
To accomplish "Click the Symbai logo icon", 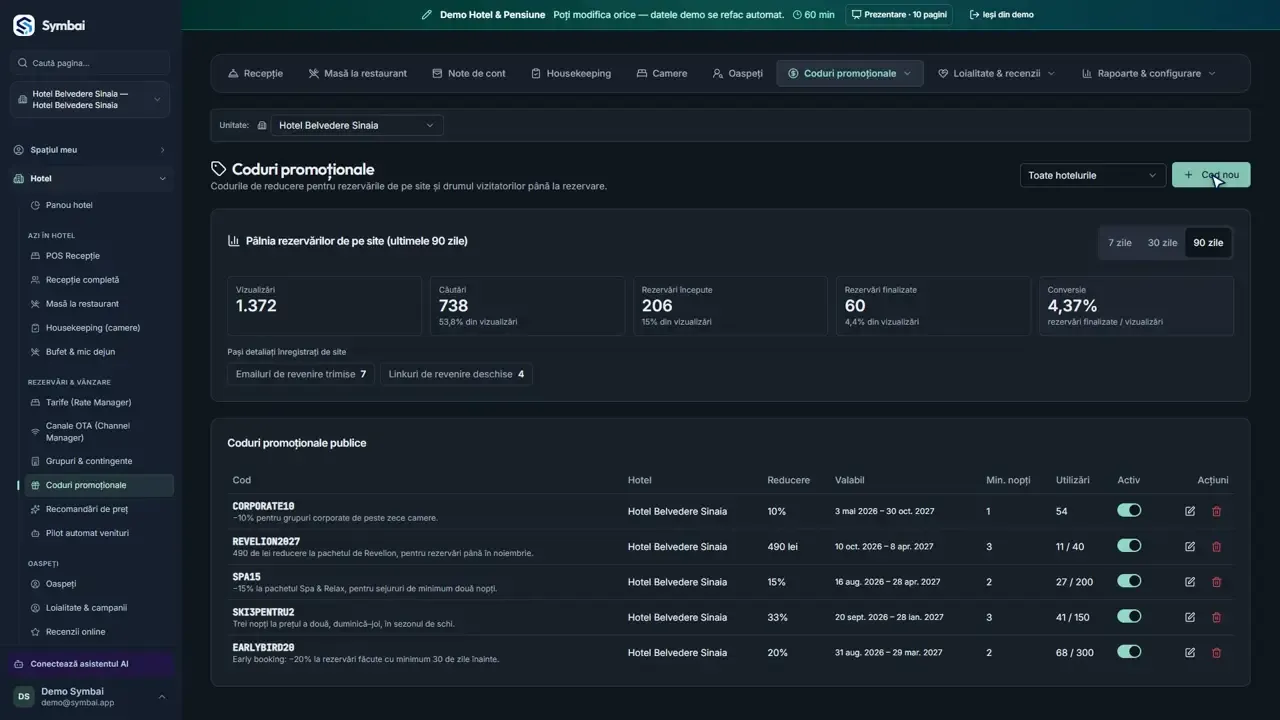I will tap(23, 25).
